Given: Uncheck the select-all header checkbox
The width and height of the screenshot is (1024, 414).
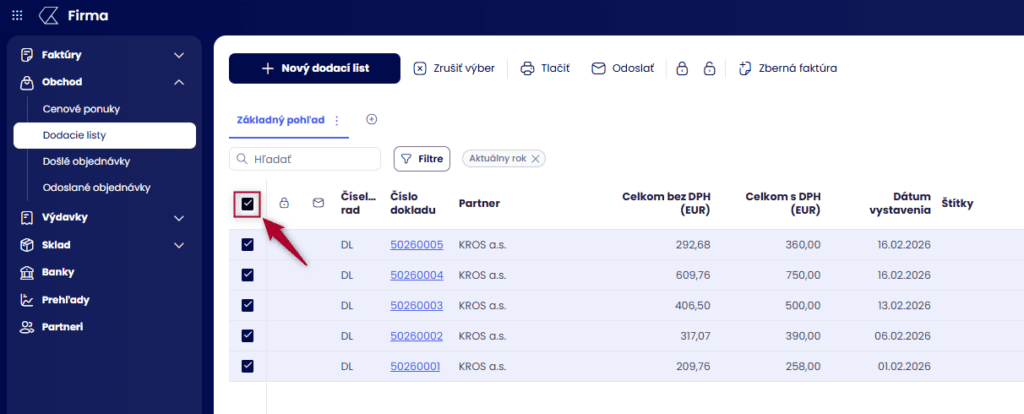Looking at the screenshot, I should (x=247, y=204).
